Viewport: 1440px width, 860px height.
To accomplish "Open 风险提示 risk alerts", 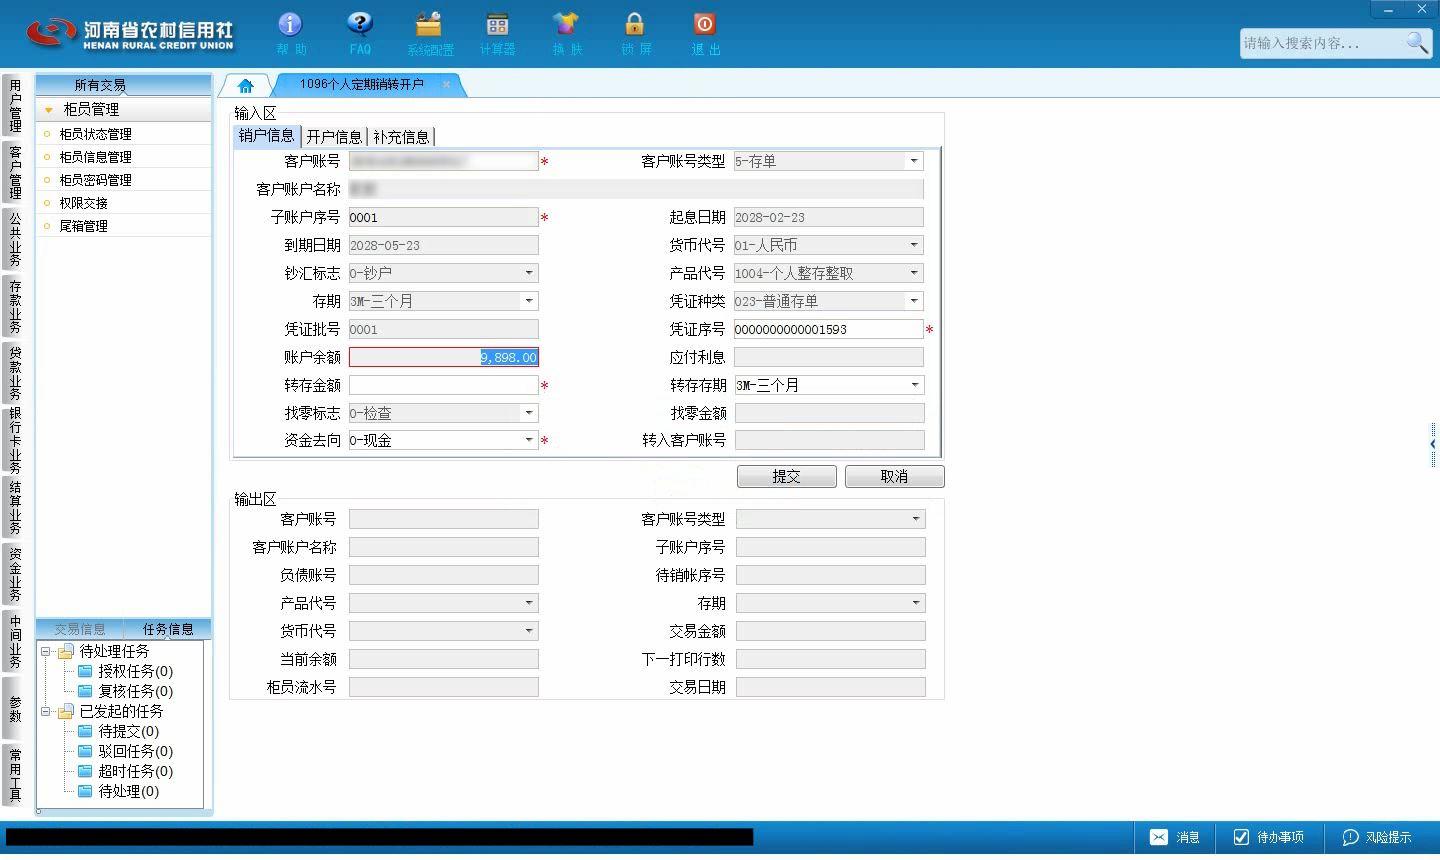I will click(x=1377, y=837).
